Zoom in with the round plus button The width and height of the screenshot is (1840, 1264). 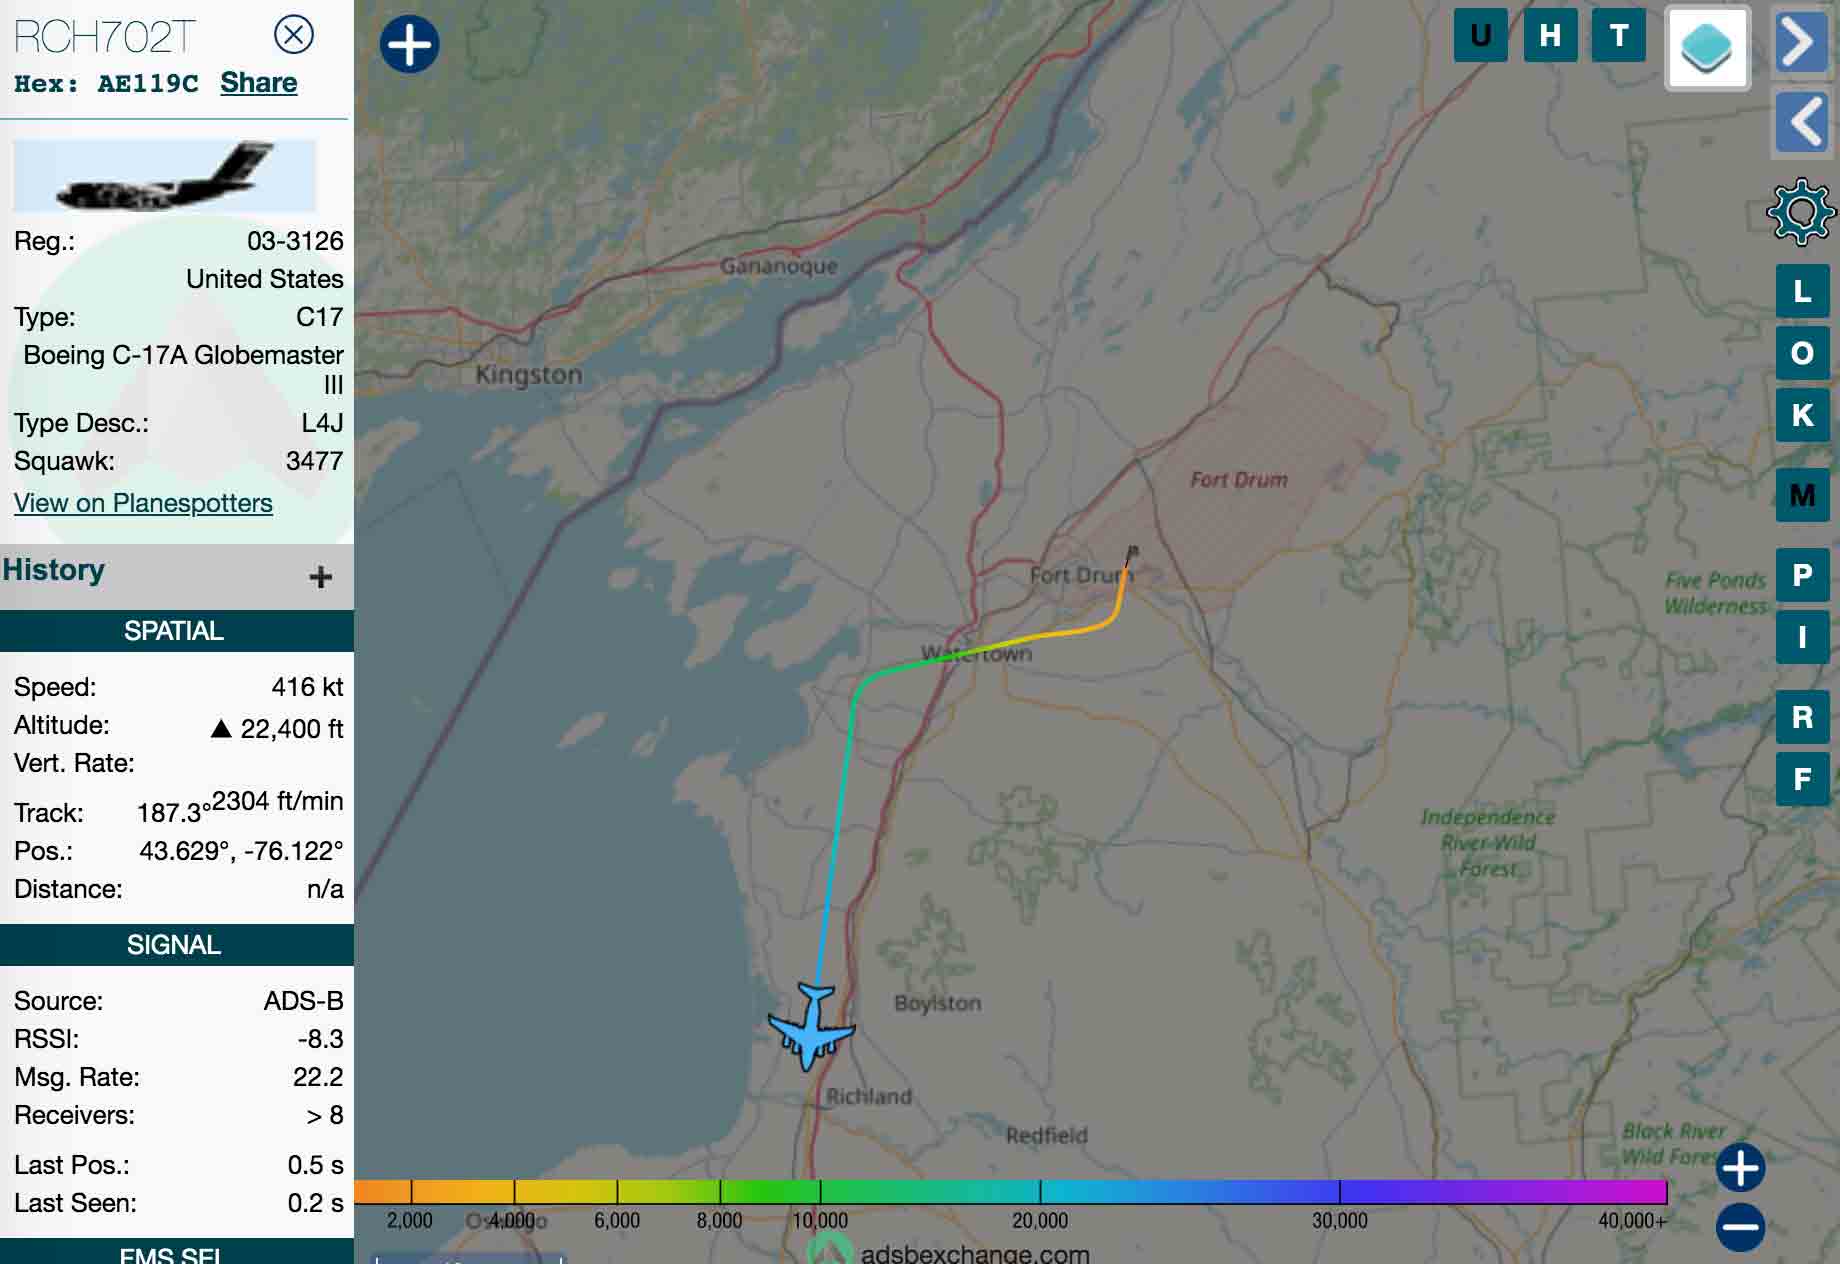point(1740,1167)
